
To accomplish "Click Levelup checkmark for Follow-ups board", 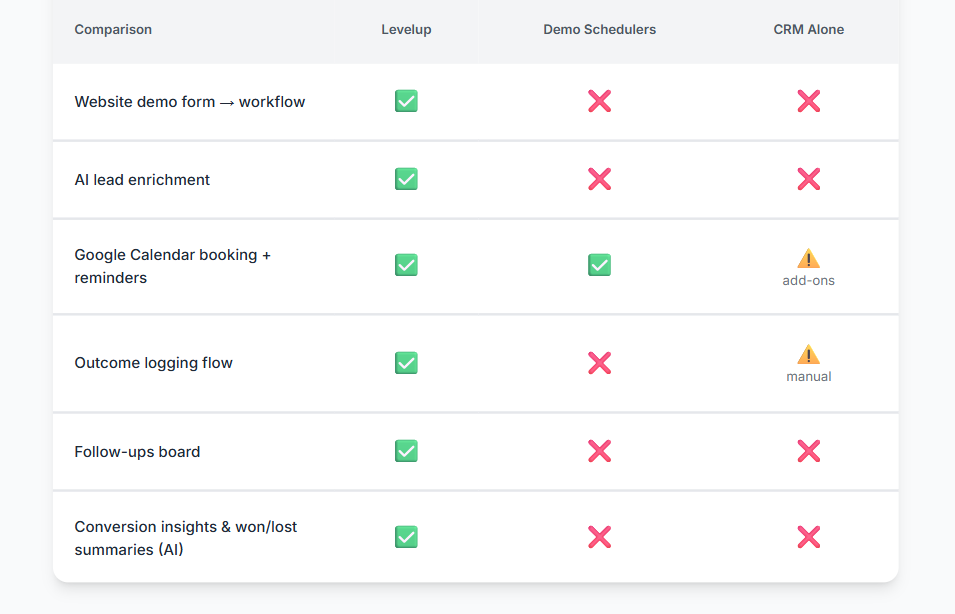I will 406,451.
